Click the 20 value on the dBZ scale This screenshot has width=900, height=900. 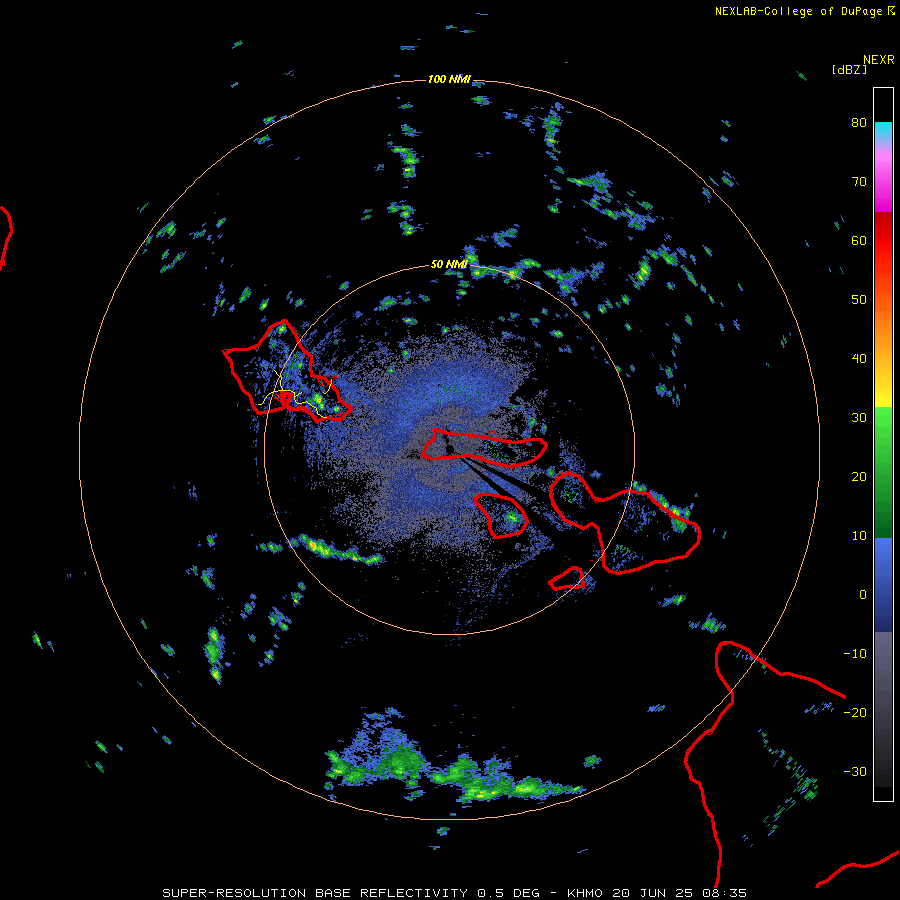pyautogui.click(x=859, y=477)
